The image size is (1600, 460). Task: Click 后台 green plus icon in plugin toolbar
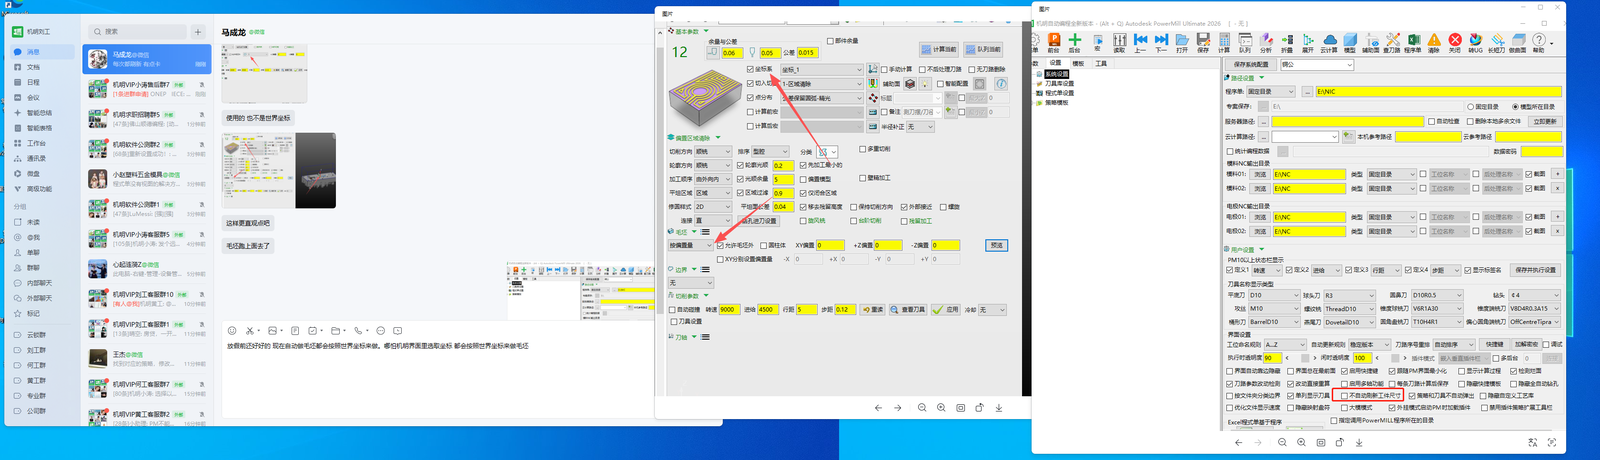(x=1074, y=44)
